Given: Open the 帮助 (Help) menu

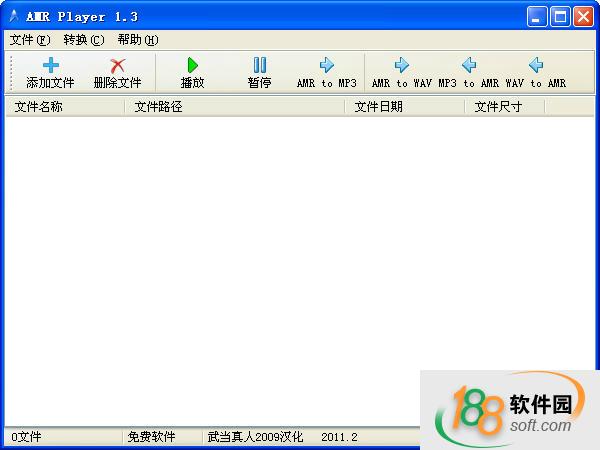Looking at the screenshot, I should pyautogui.click(x=137, y=40).
